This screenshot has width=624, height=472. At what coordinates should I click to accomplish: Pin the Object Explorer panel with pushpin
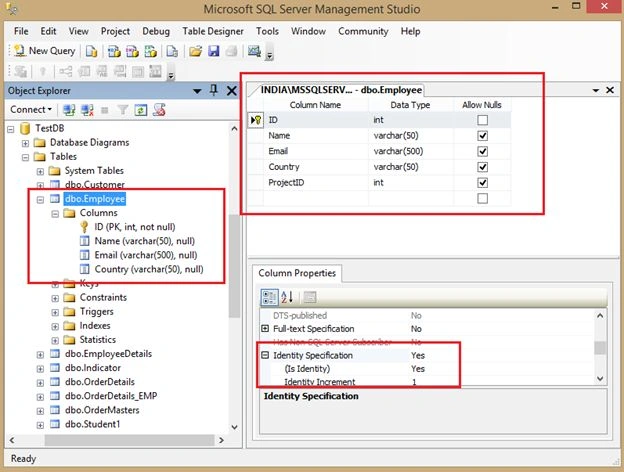pyautogui.click(x=214, y=90)
